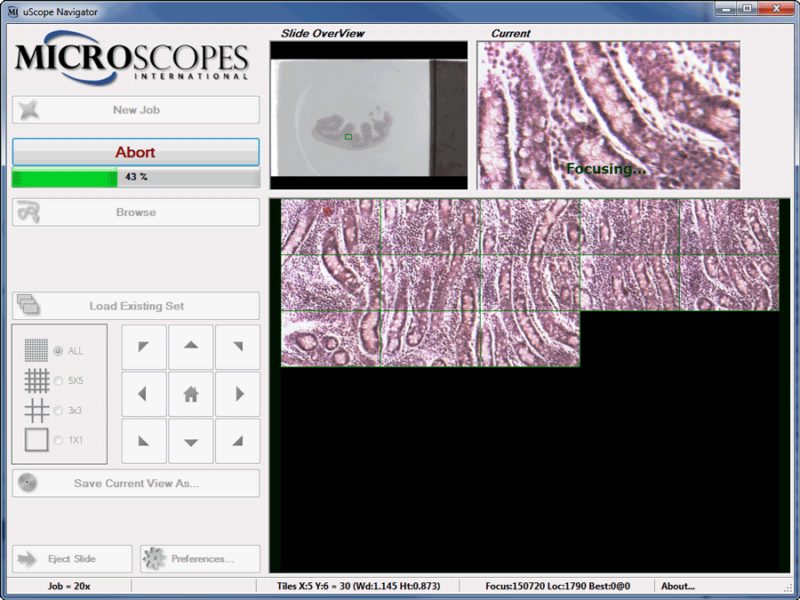Select the ALL tiles radio button

click(x=58, y=351)
